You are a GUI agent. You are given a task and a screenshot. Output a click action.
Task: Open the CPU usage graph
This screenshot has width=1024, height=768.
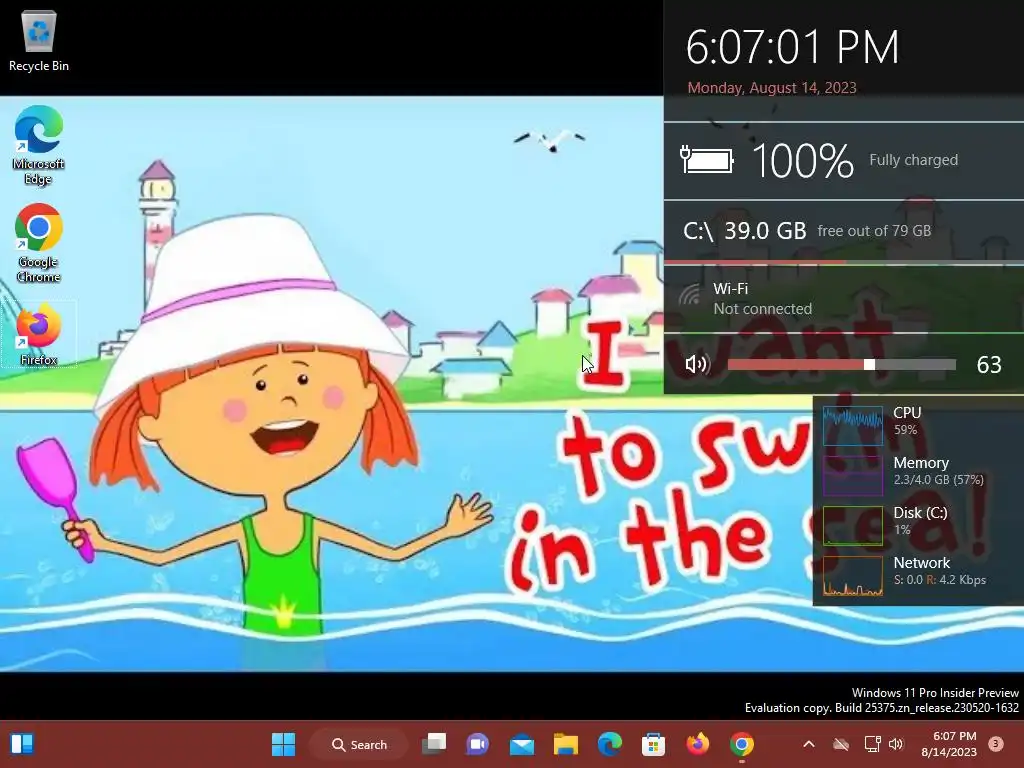coord(853,426)
